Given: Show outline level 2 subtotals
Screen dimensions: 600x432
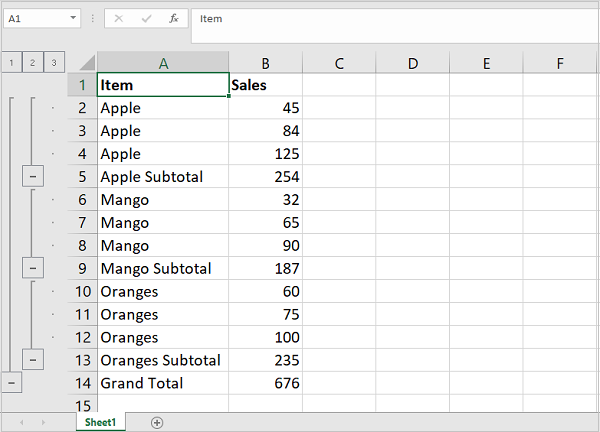Looking at the screenshot, I should 32,63.
